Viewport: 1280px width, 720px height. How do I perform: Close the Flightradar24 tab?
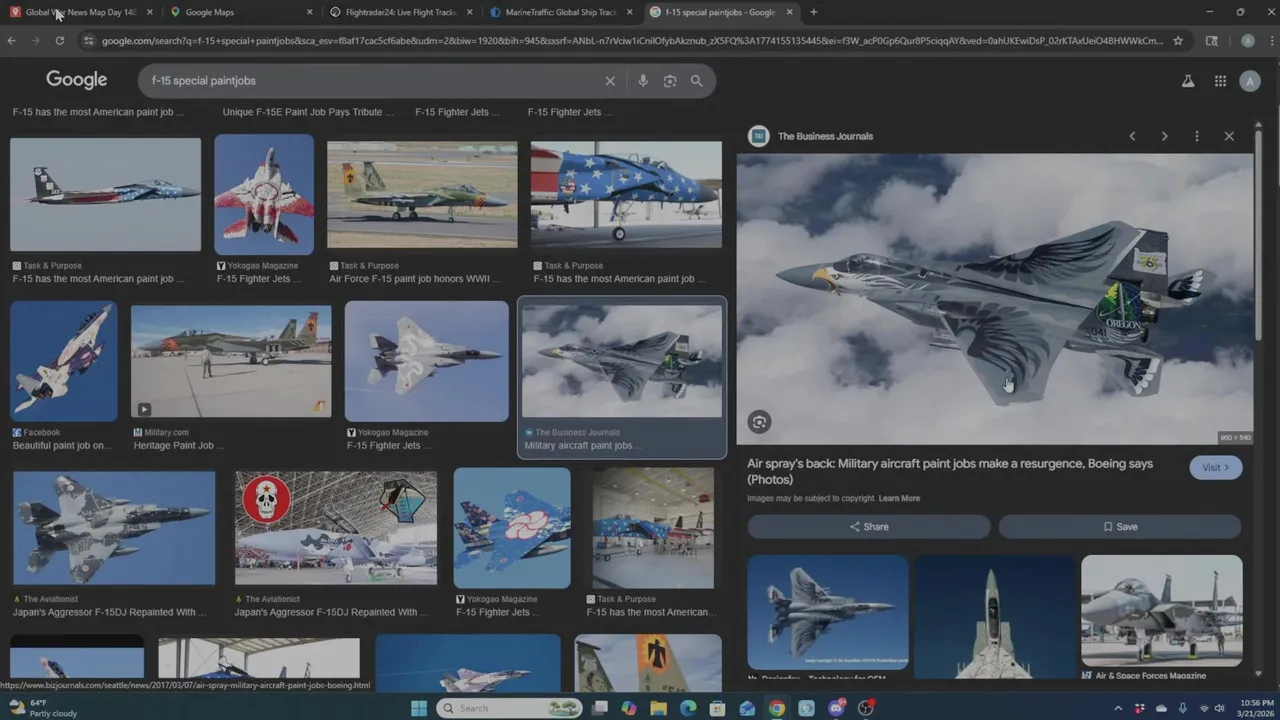470,12
